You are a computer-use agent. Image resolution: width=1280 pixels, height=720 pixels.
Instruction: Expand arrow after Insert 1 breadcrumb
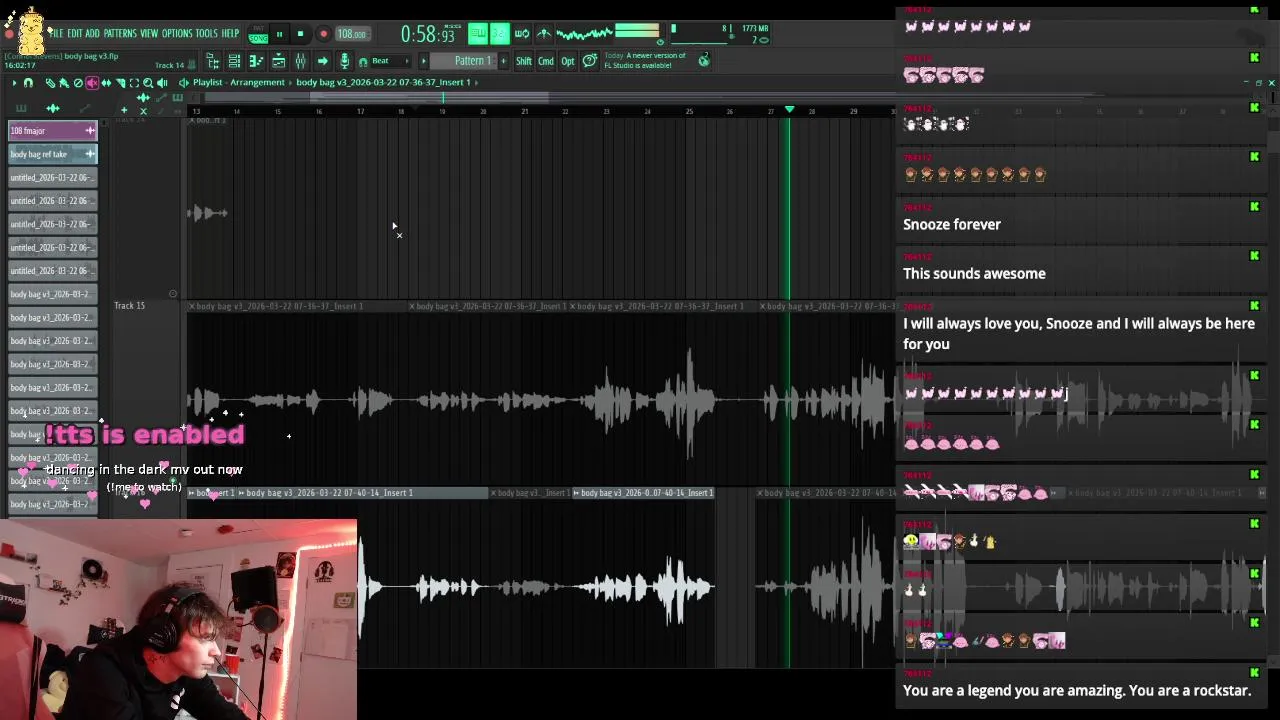476,82
